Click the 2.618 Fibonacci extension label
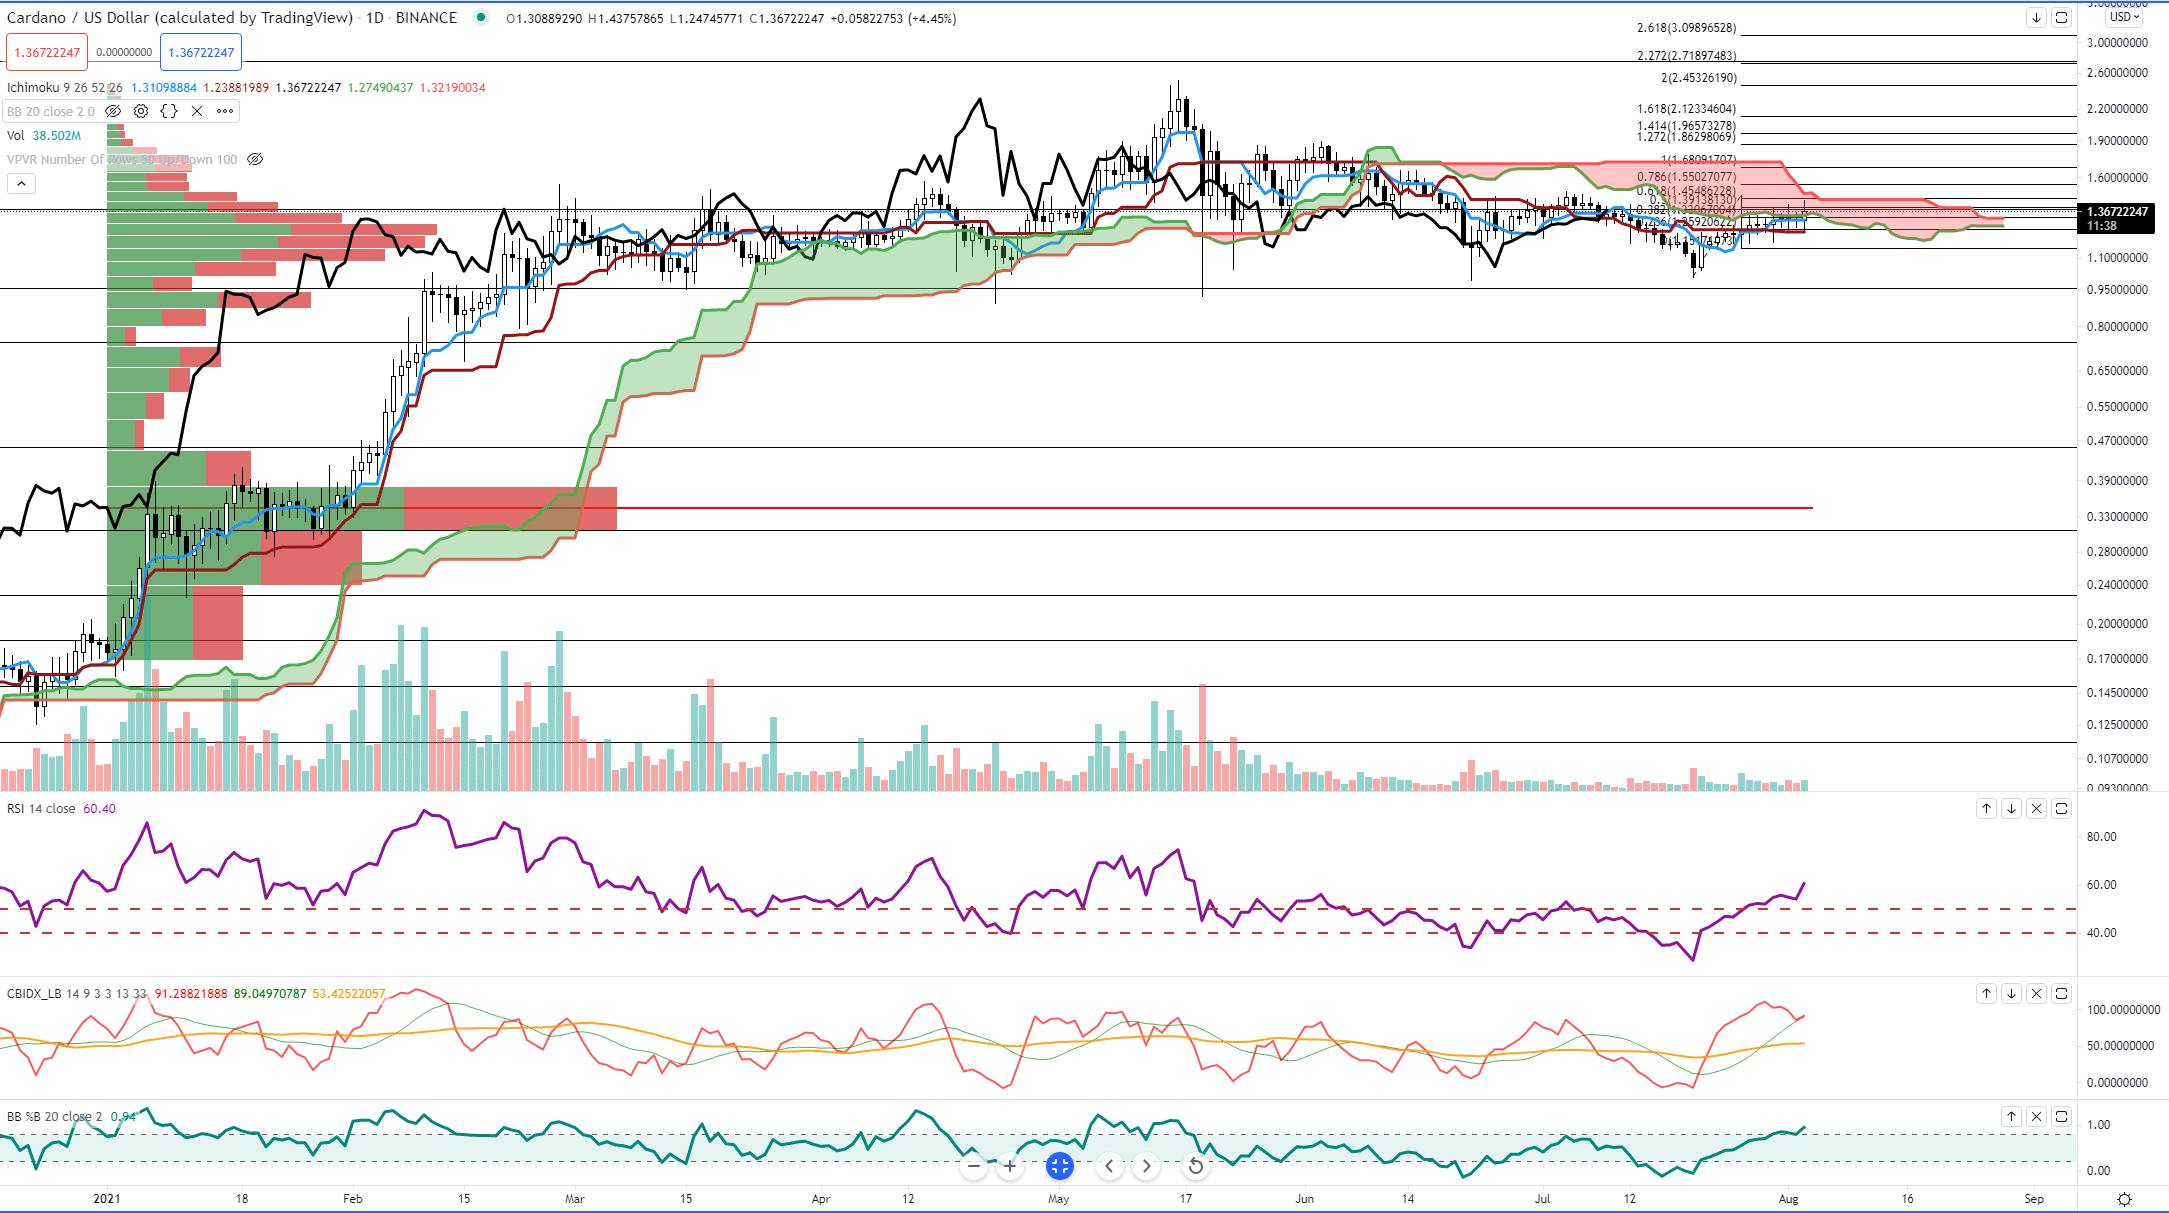Image resolution: width=2169 pixels, height=1213 pixels. pyautogui.click(x=1686, y=28)
